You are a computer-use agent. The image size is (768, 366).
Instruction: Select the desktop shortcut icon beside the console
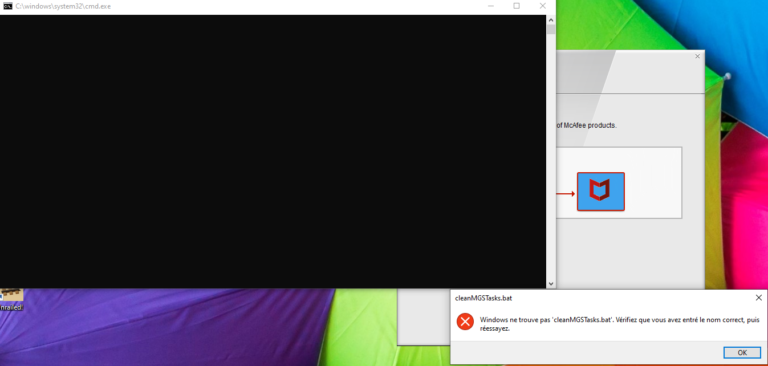click(11, 295)
